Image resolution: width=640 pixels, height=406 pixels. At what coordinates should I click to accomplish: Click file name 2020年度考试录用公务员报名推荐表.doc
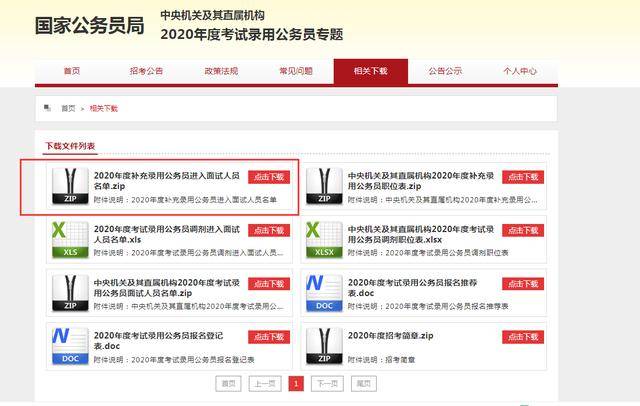pyautogui.click(x=412, y=288)
